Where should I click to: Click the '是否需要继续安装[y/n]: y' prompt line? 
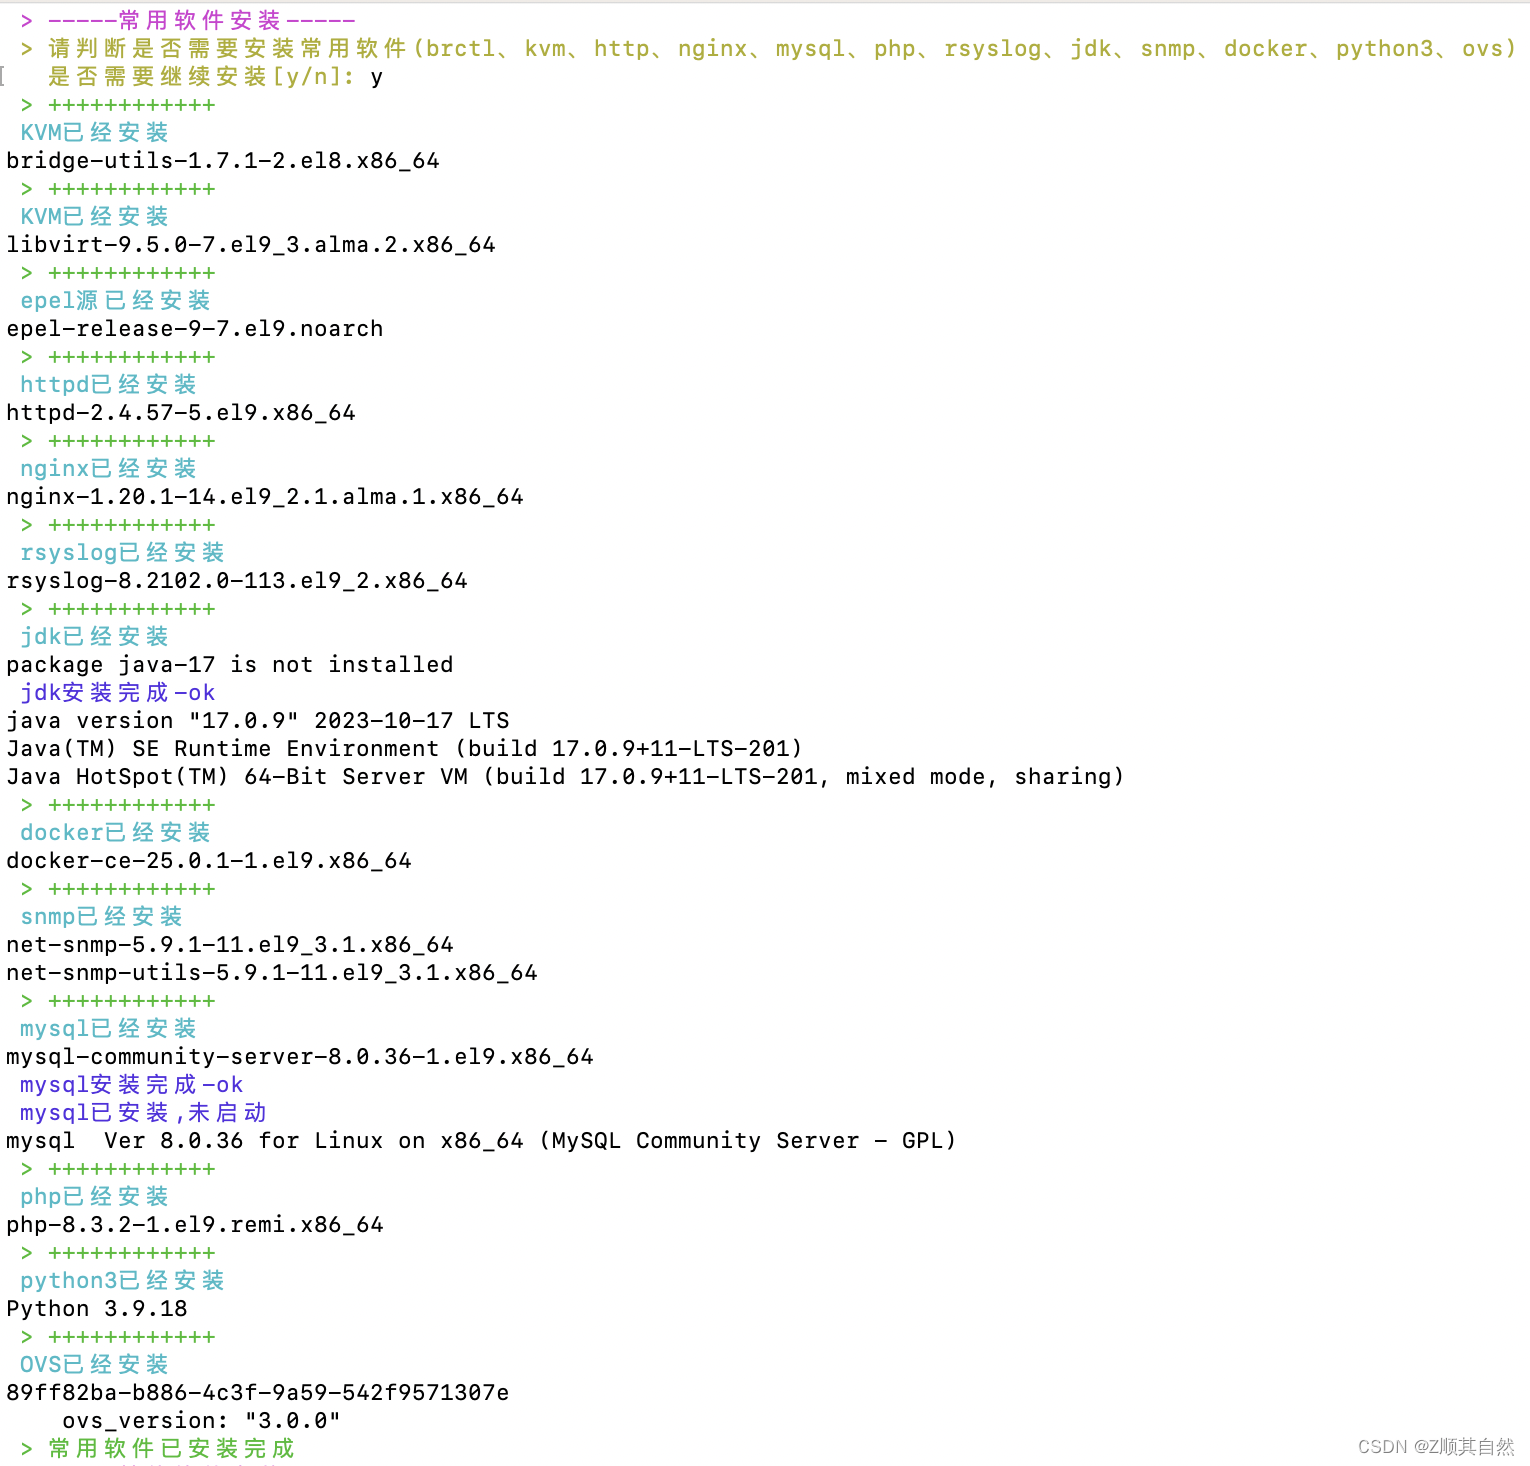(x=215, y=77)
